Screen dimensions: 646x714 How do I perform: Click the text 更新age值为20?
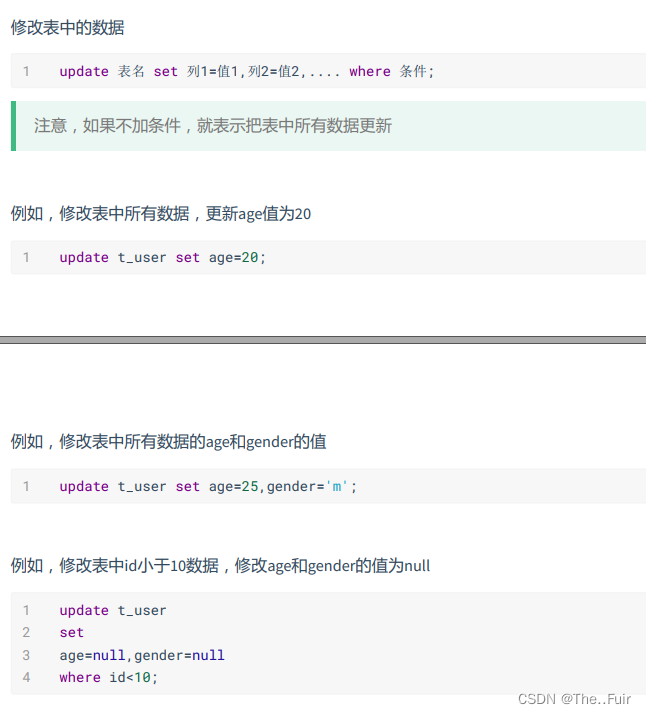[x=258, y=214]
